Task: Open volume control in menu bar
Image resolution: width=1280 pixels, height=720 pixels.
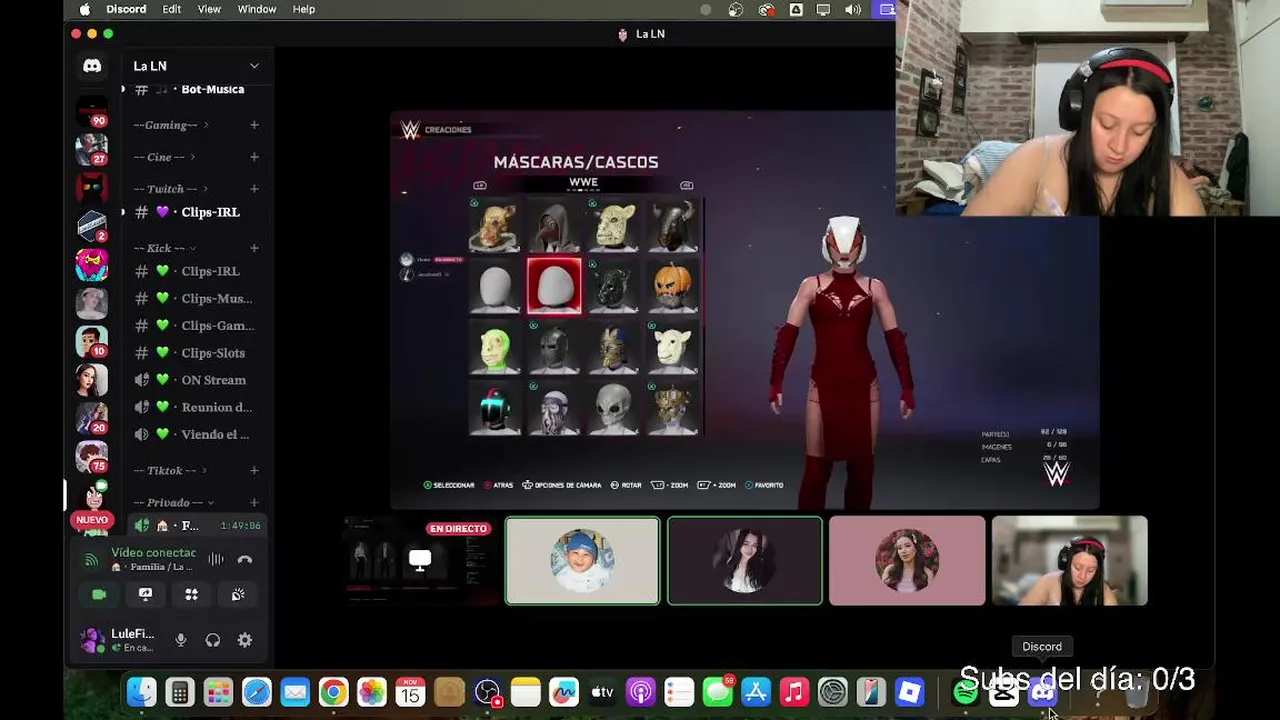Action: [853, 9]
